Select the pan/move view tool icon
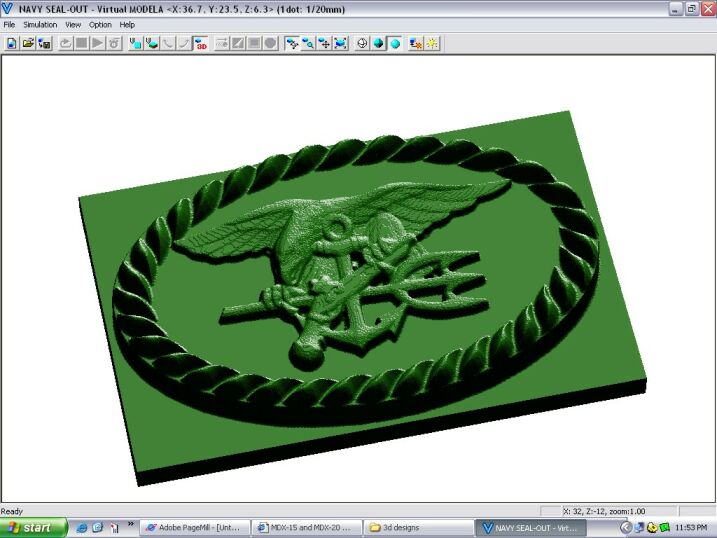717x538 pixels. 324,43
